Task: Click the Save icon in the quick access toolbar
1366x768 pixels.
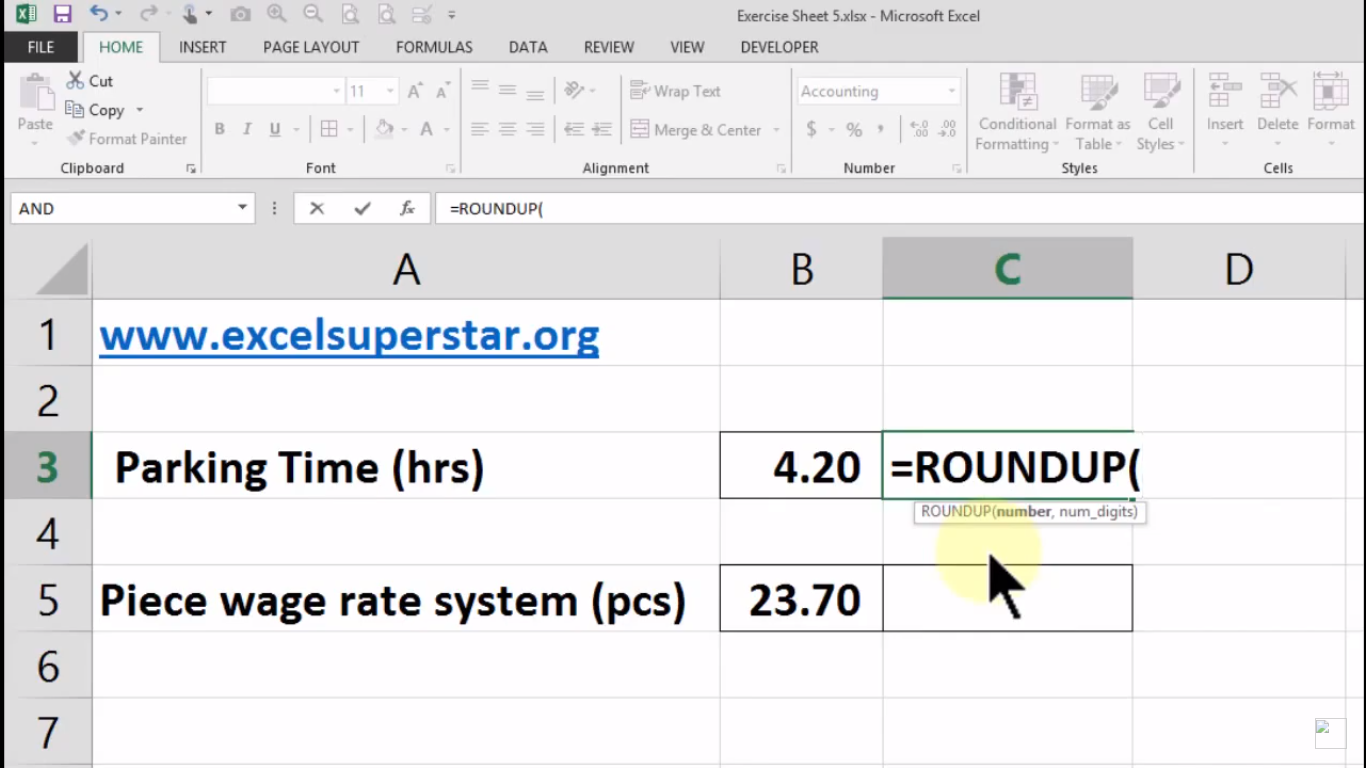Action: pos(62,14)
